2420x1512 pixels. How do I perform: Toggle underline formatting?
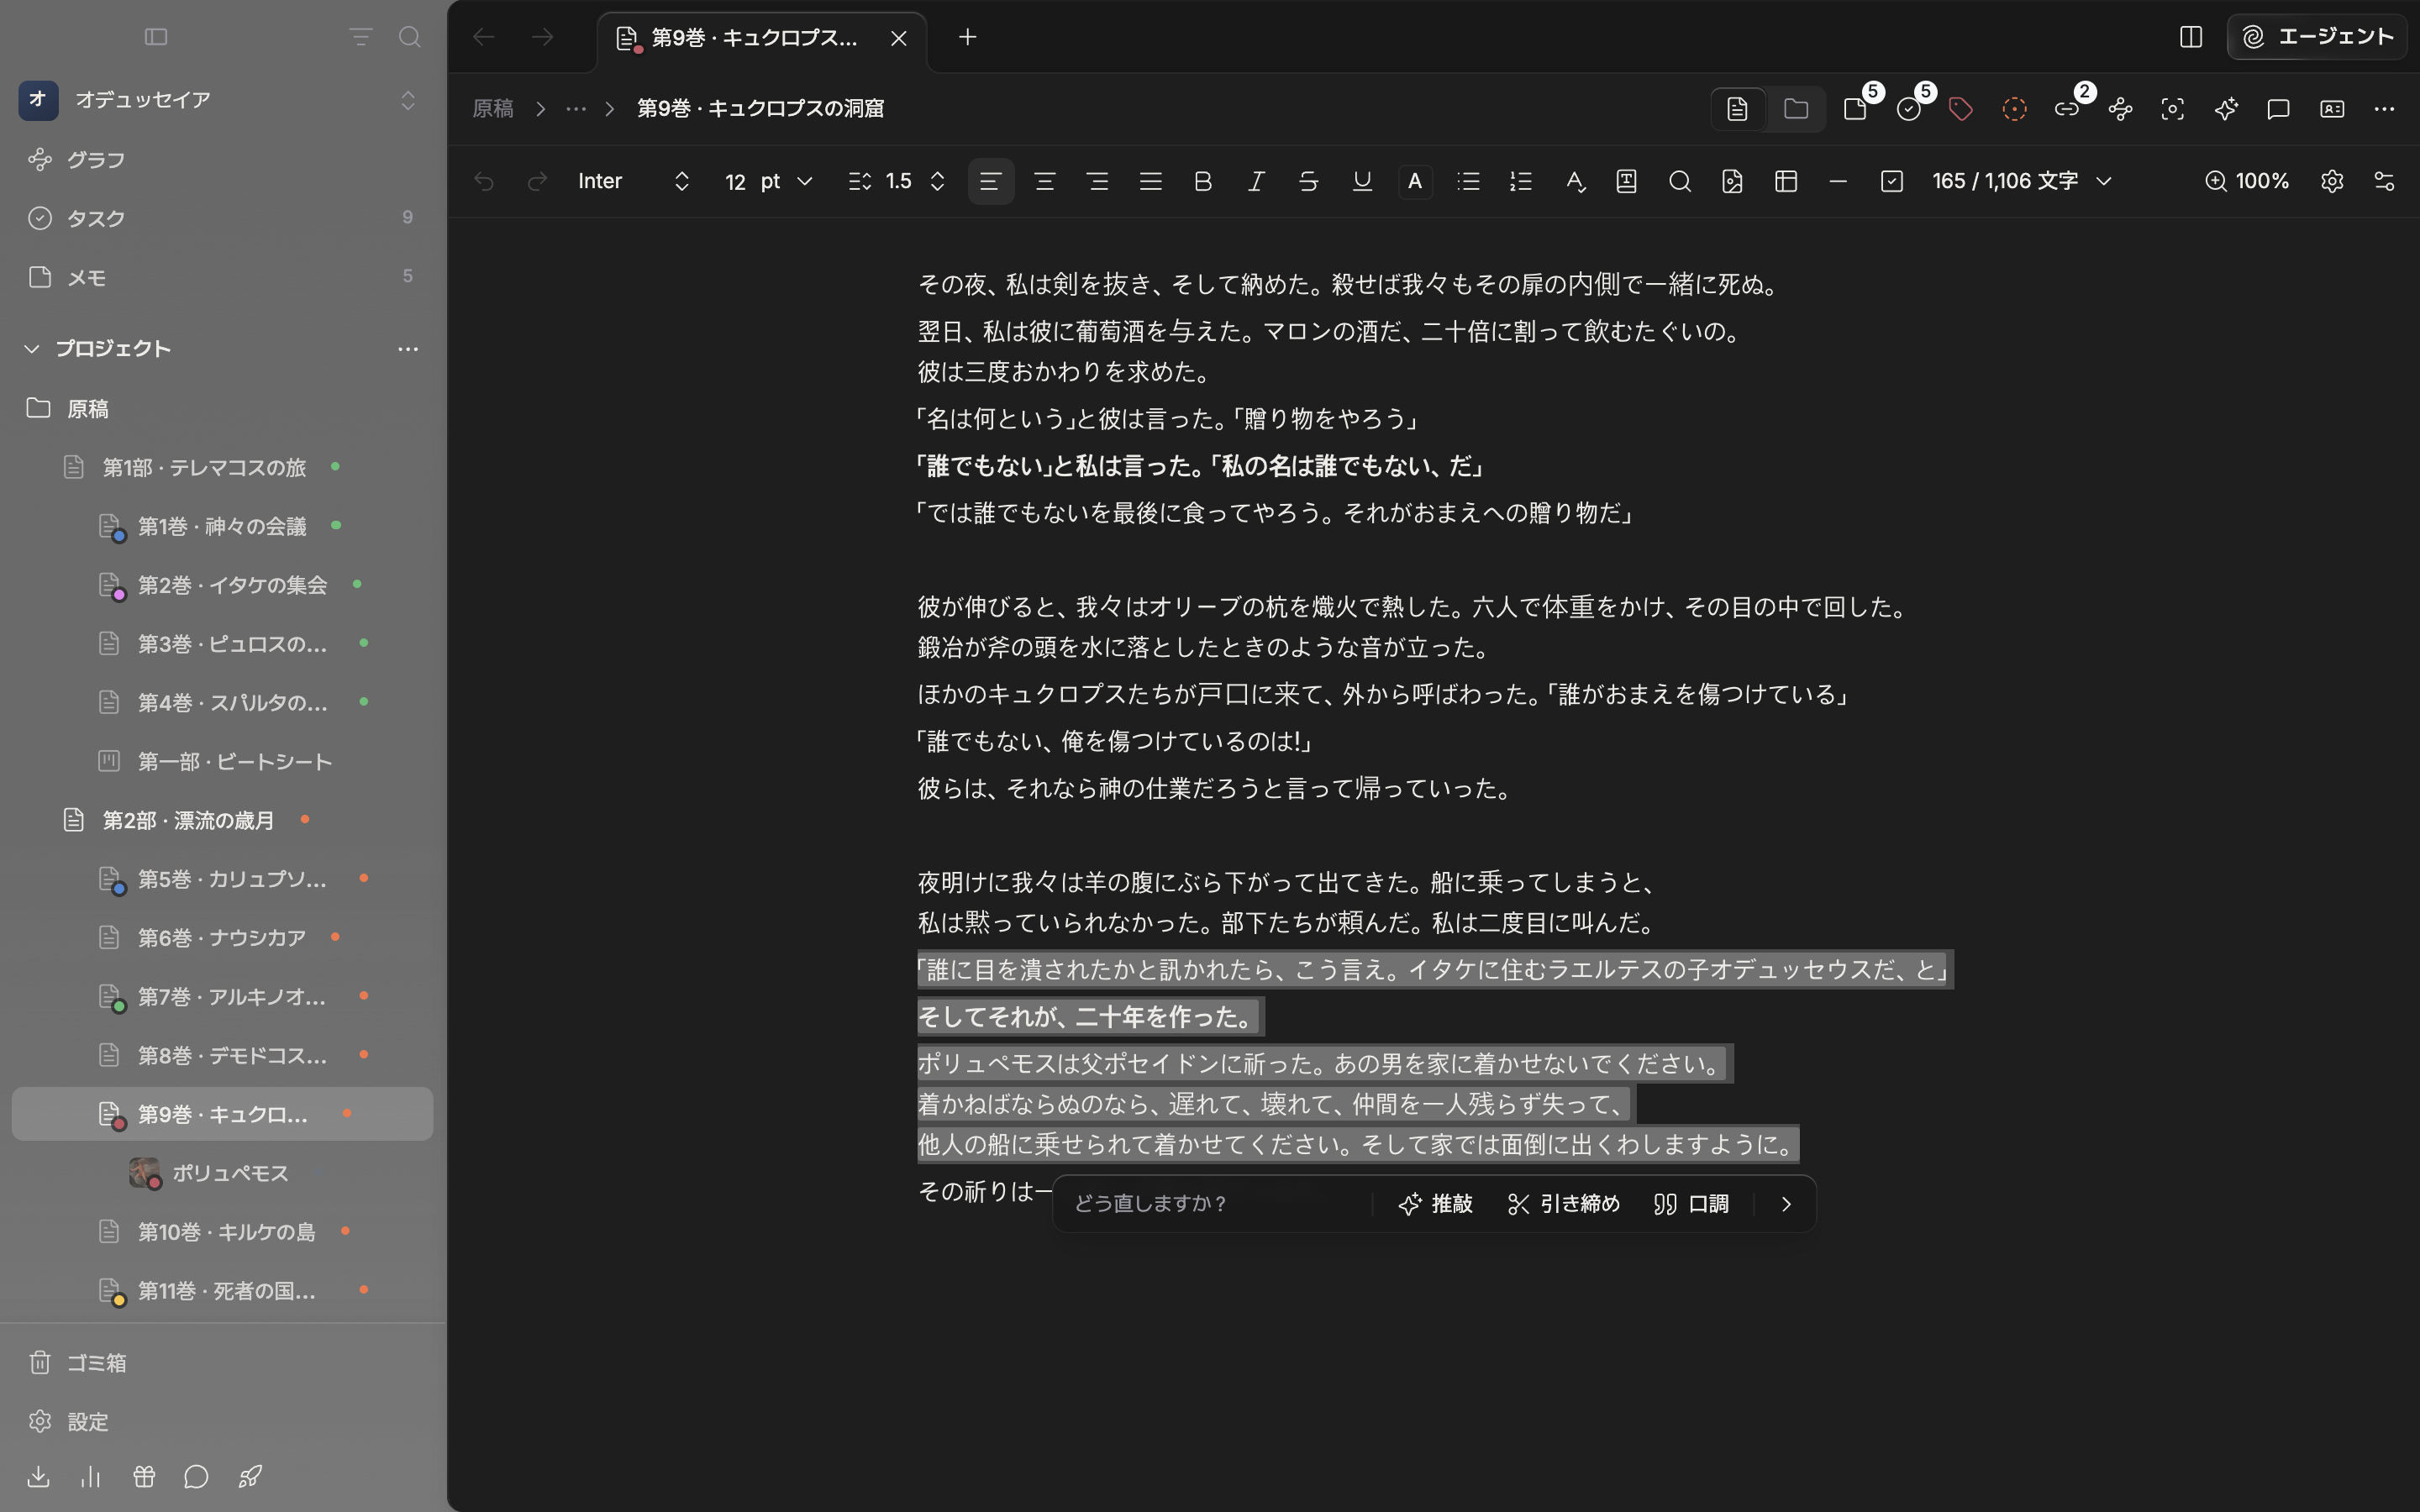click(1362, 181)
